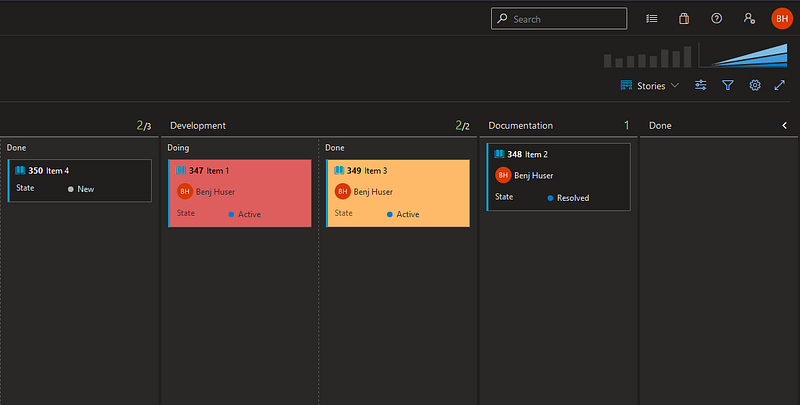Viewport: 800px width, 405px height.
Task: Open board settings gear icon
Action: 755,85
